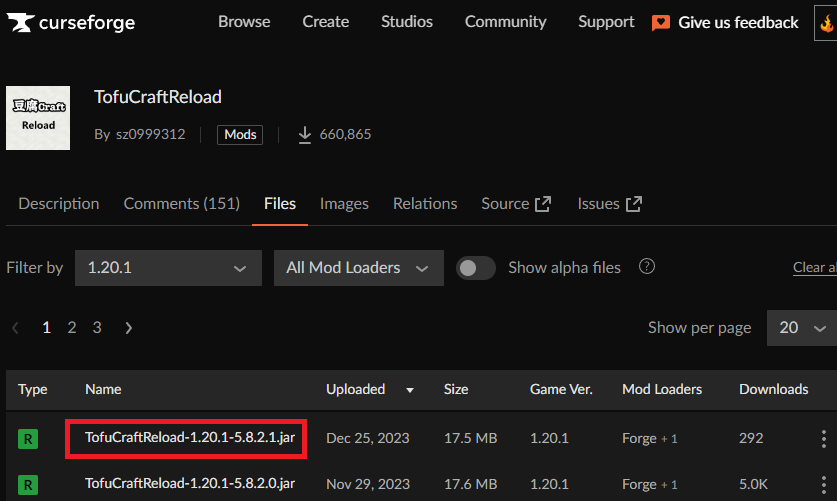The image size is (837, 501).
Task: Open the Browse menu in navigation
Action: coord(244,22)
